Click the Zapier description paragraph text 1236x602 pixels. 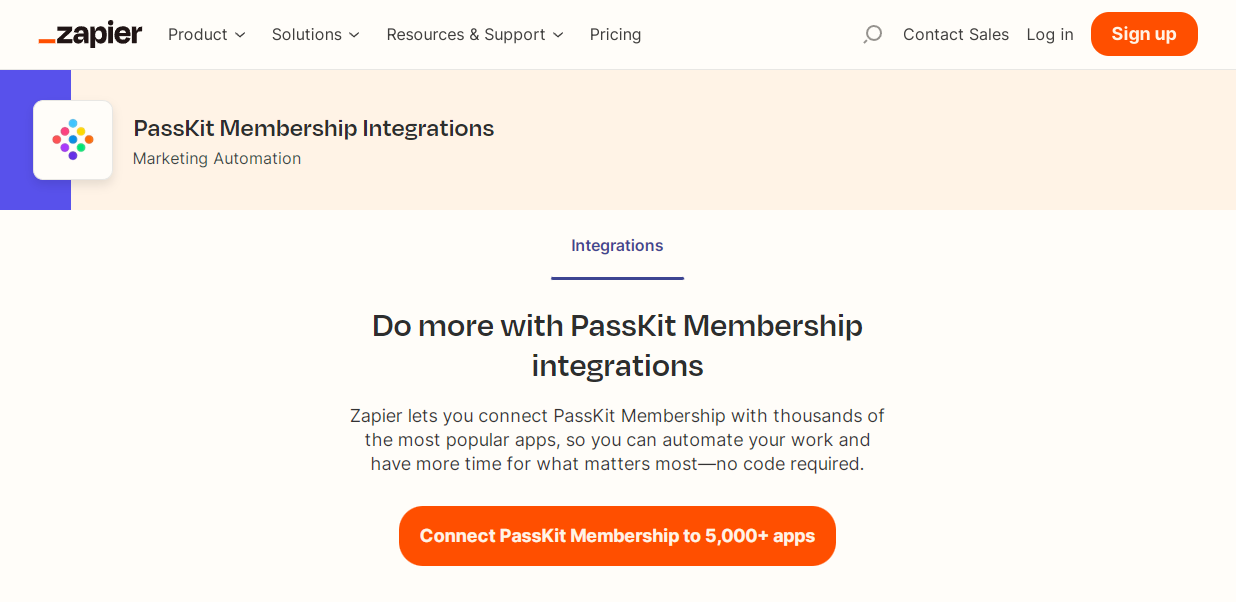(617, 440)
